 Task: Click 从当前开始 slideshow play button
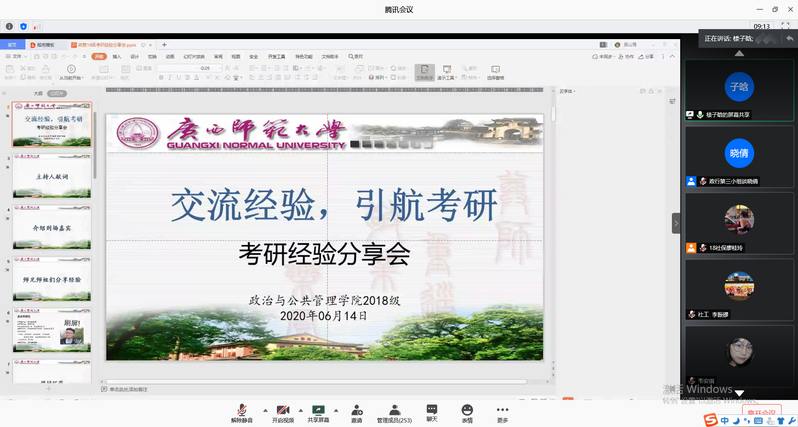pyautogui.click(x=71, y=72)
